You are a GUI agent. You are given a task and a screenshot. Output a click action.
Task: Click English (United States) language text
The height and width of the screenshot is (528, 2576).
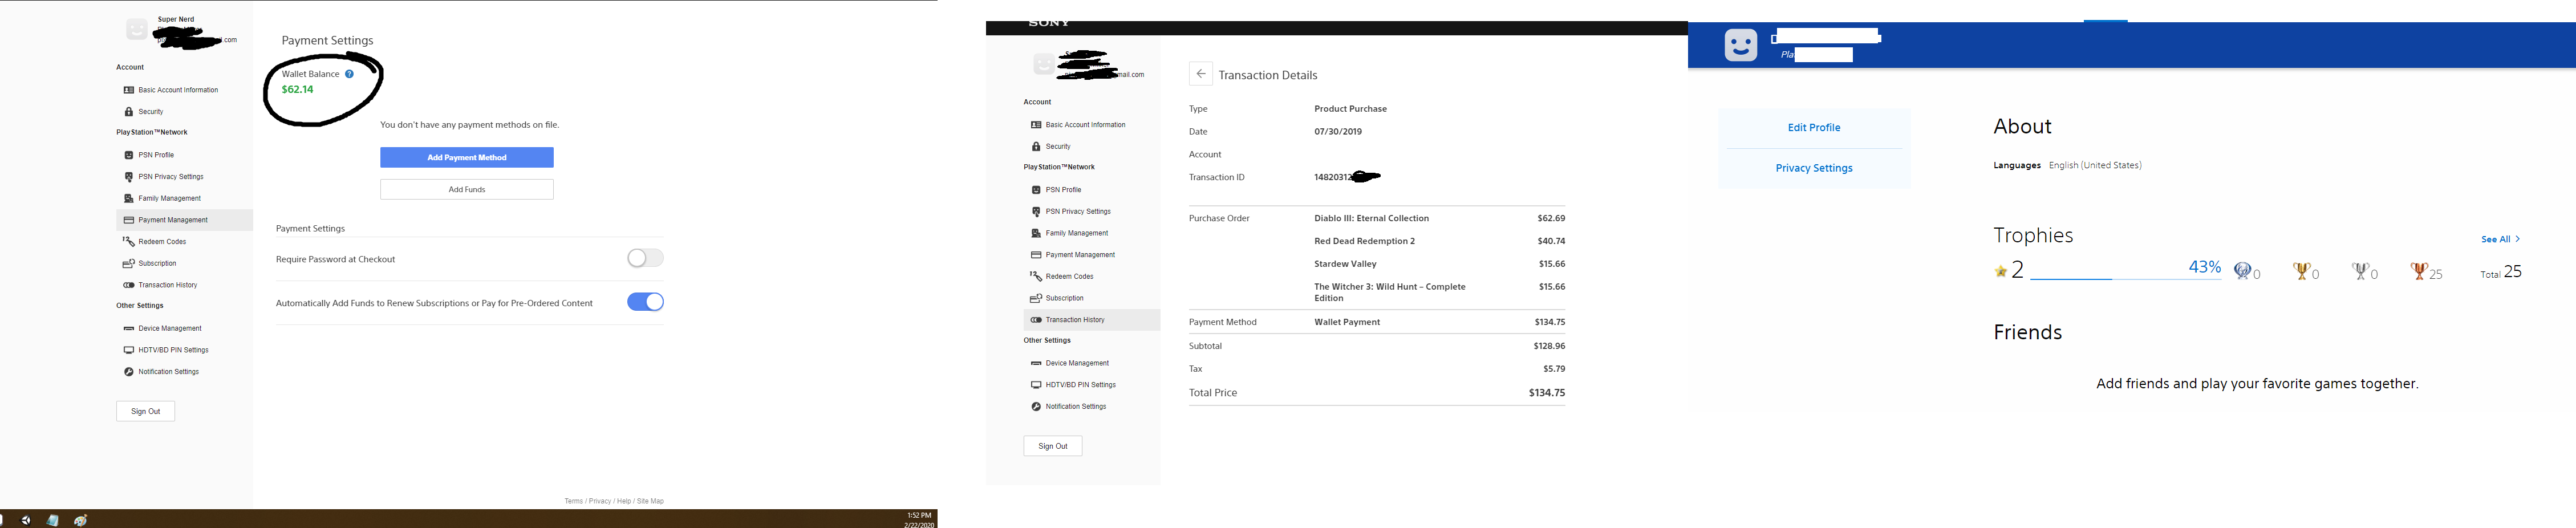pyautogui.click(x=2095, y=166)
